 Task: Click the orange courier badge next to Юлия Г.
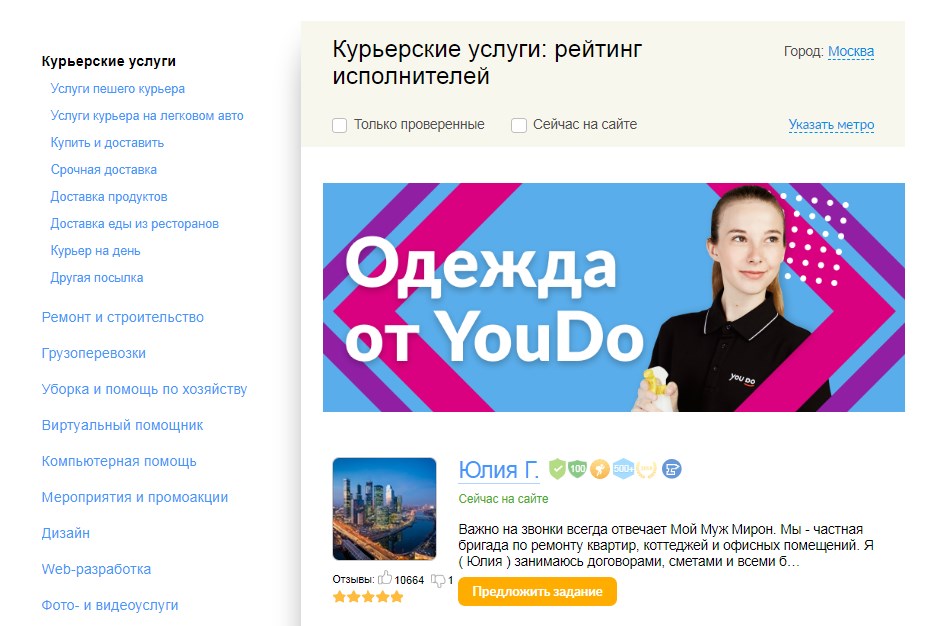(x=600, y=469)
